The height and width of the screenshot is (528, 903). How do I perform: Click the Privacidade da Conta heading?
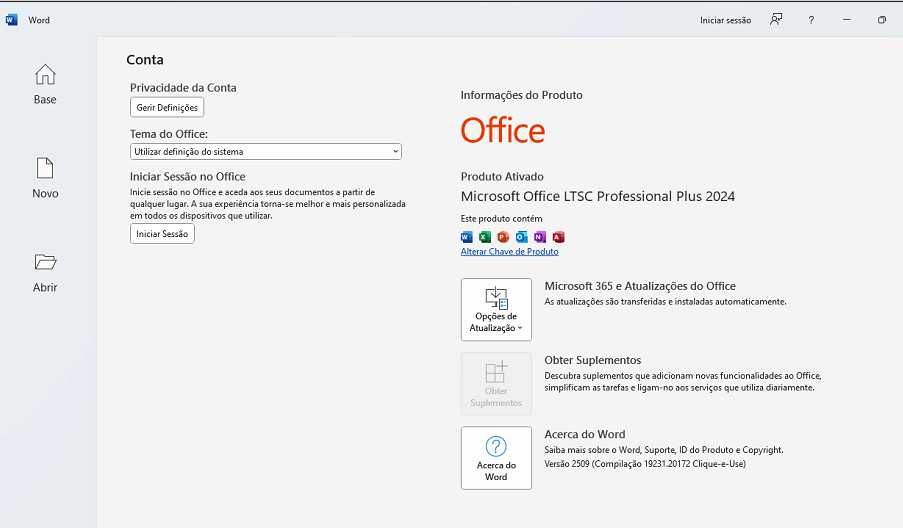(x=183, y=88)
